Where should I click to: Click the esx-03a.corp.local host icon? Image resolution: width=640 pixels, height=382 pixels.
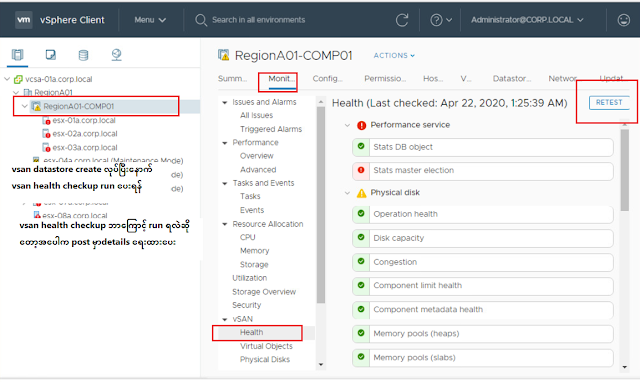(x=46, y=147)
